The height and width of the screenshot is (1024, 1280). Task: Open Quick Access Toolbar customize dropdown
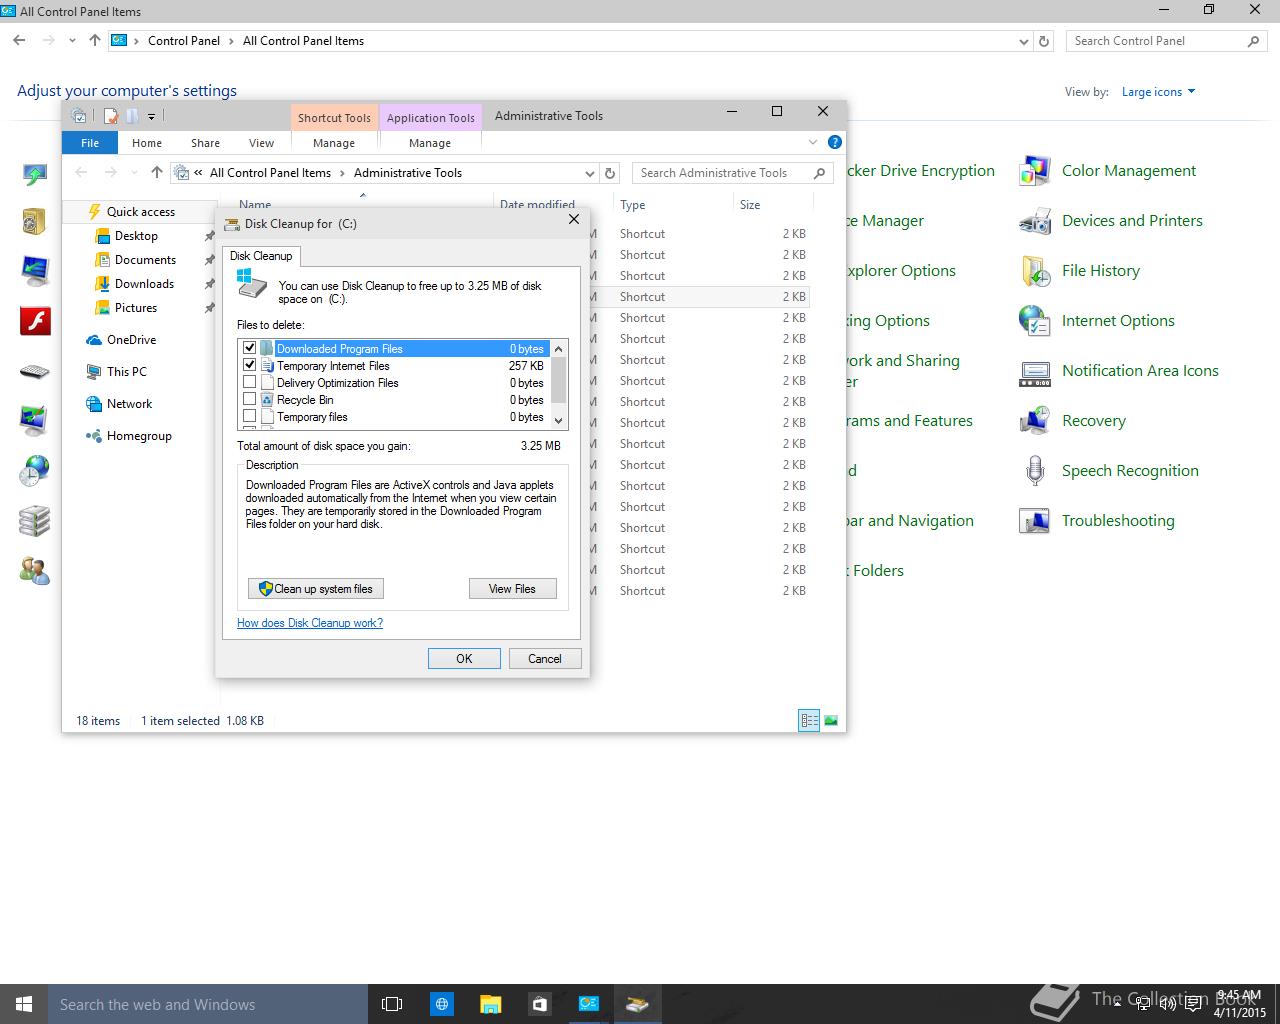152,116
